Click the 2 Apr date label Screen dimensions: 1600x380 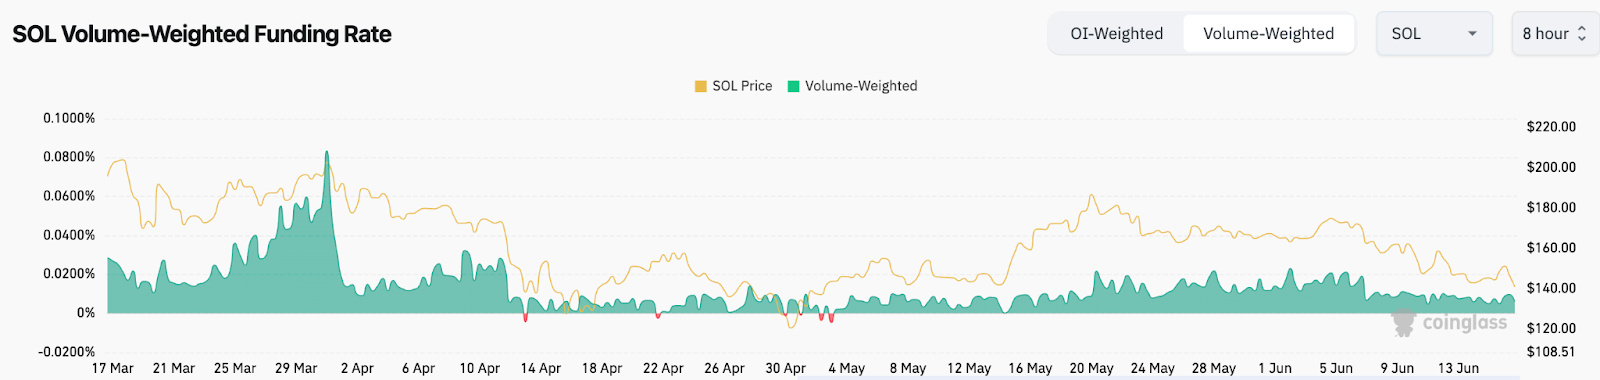click(357, 368)
